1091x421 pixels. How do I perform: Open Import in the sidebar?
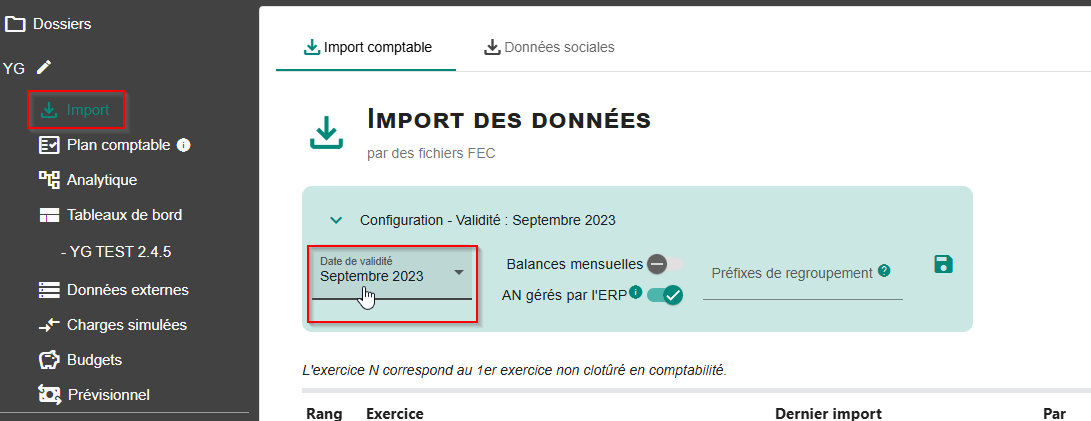[x=87, y=110]
